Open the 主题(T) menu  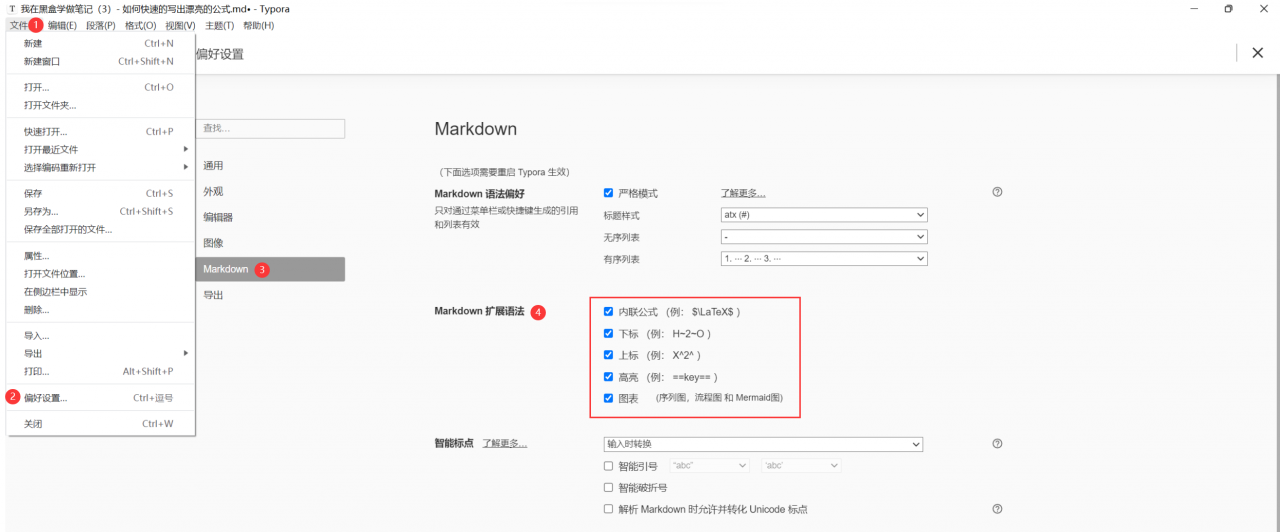(218, 25)
